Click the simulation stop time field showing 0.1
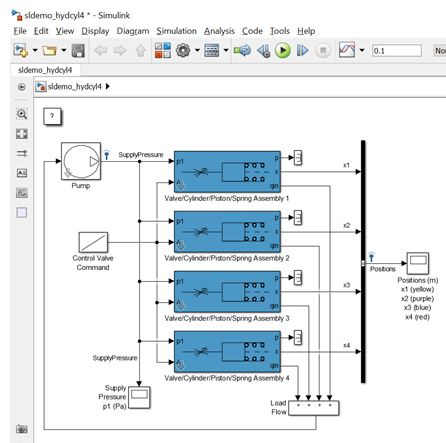This screenshot has width=446, height=443. tap(397, 51)
